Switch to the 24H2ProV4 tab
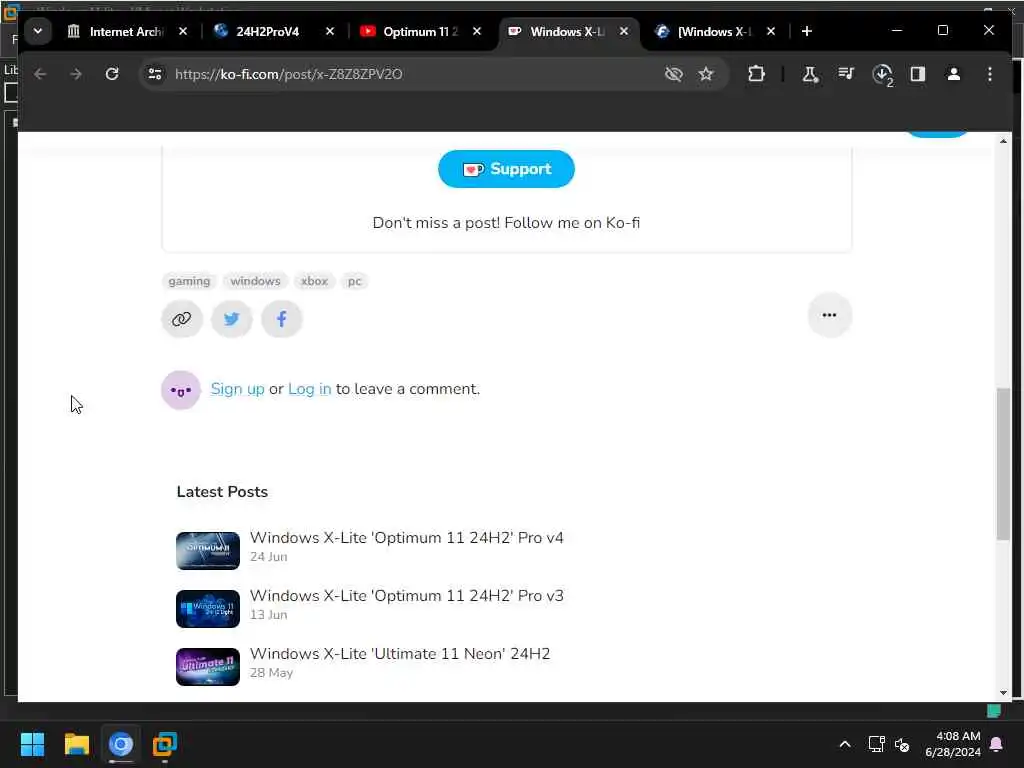1024x768 pixels. [274, 31]
